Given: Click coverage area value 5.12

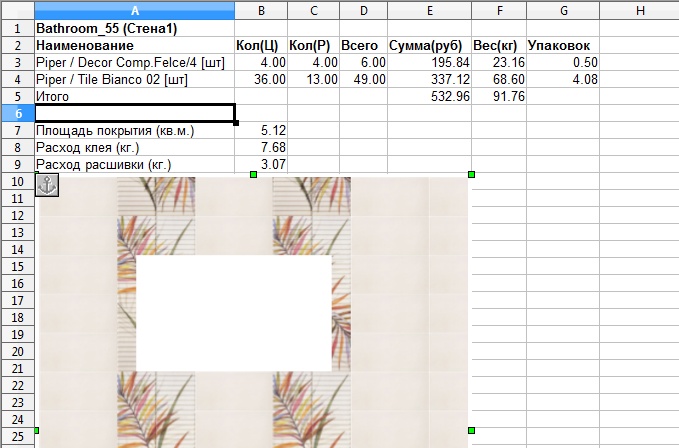Looking at the screenshot, I should 261,130.
